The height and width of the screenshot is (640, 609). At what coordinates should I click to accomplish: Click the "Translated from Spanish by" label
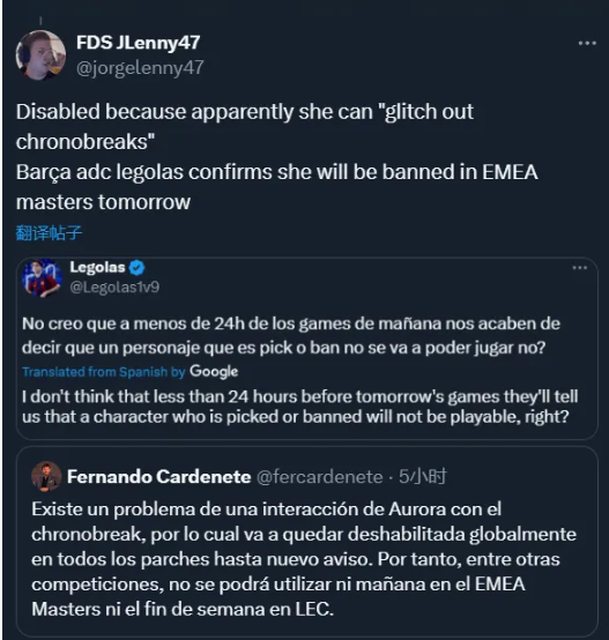click(x=104, y=372)
